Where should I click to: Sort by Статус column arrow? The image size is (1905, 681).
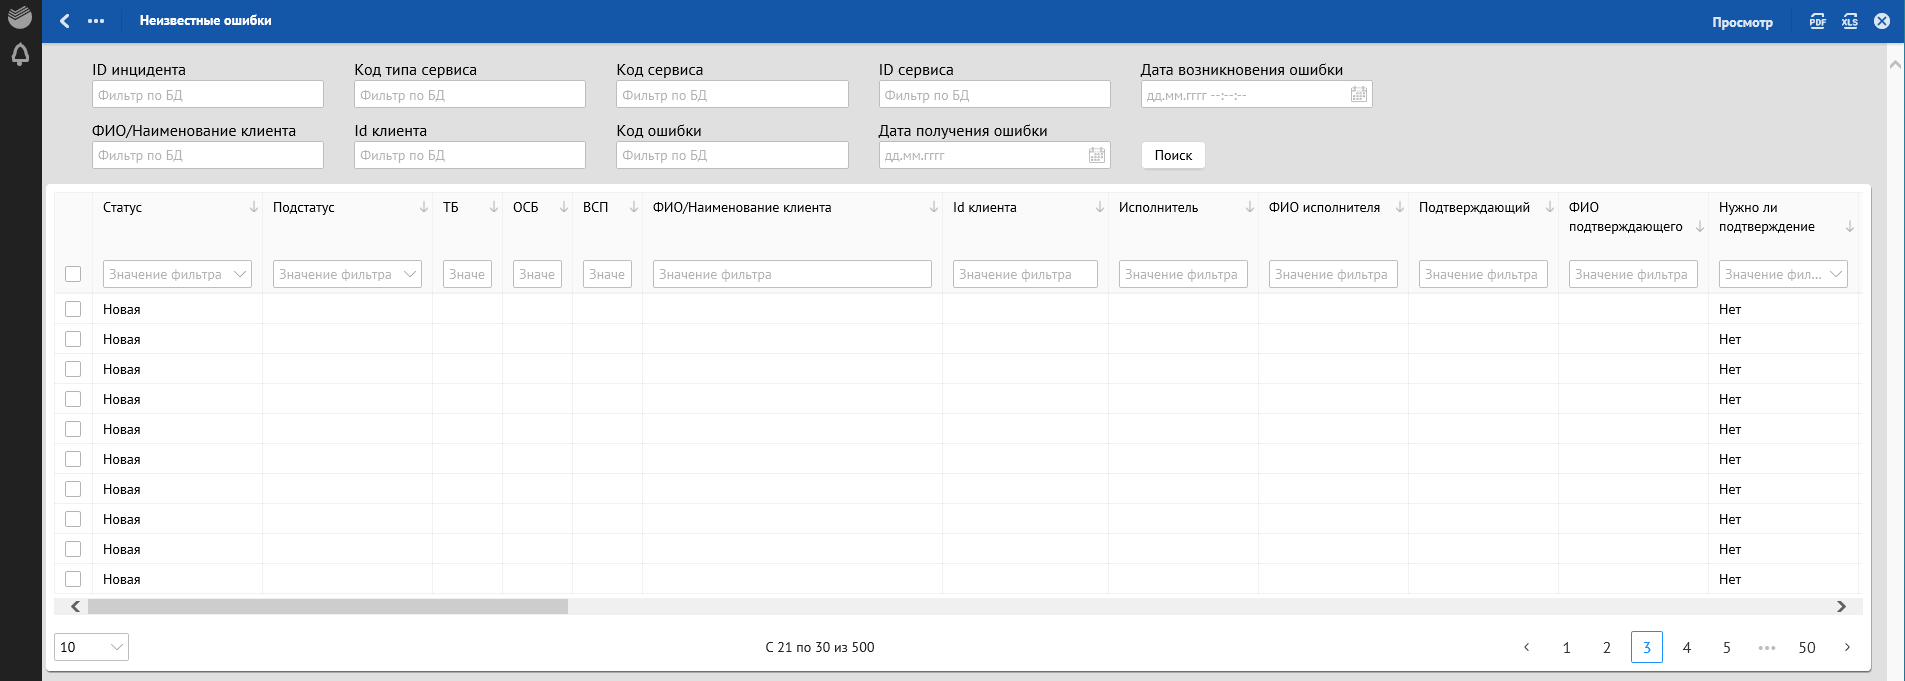pyautogui.click(x=253, y=207)
